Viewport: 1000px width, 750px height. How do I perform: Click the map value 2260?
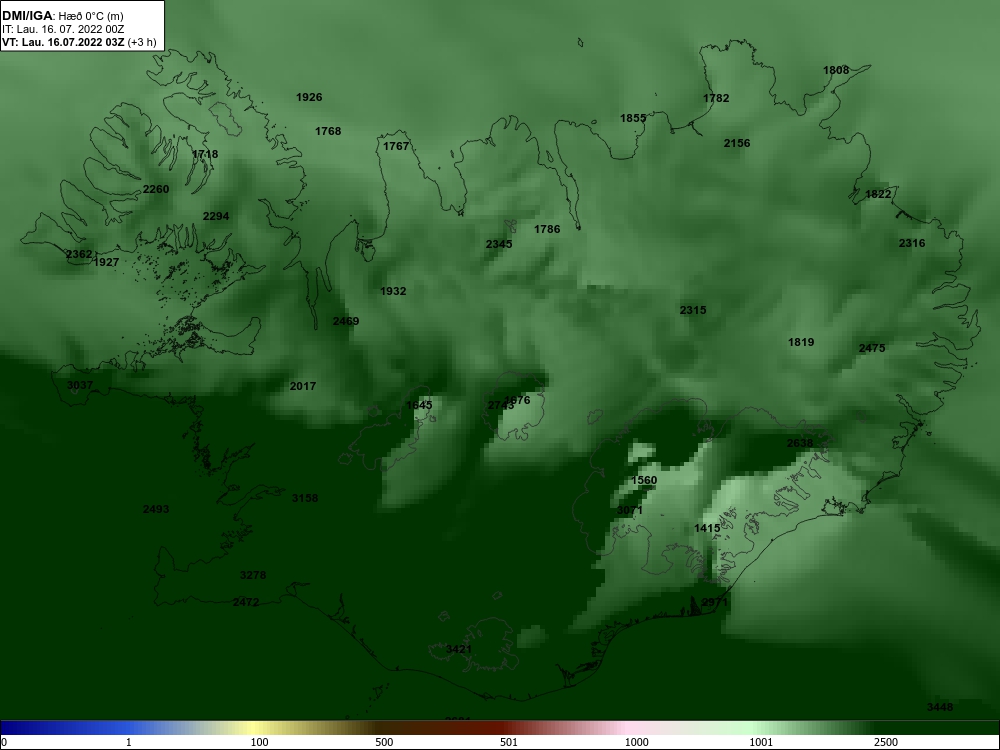click(x=156, y=189)
